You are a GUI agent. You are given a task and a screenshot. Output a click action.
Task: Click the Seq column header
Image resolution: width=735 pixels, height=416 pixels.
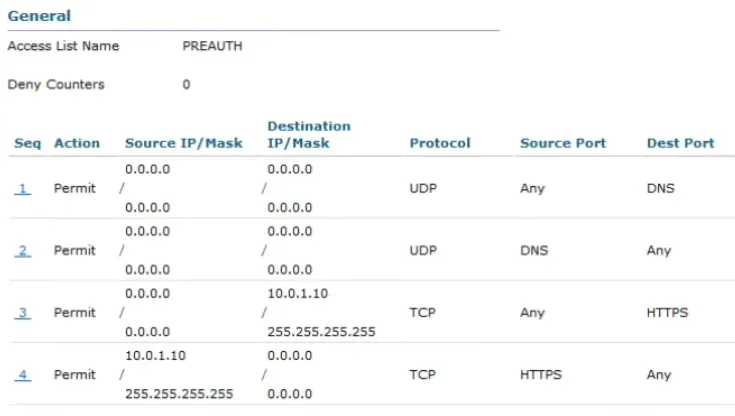27,143
